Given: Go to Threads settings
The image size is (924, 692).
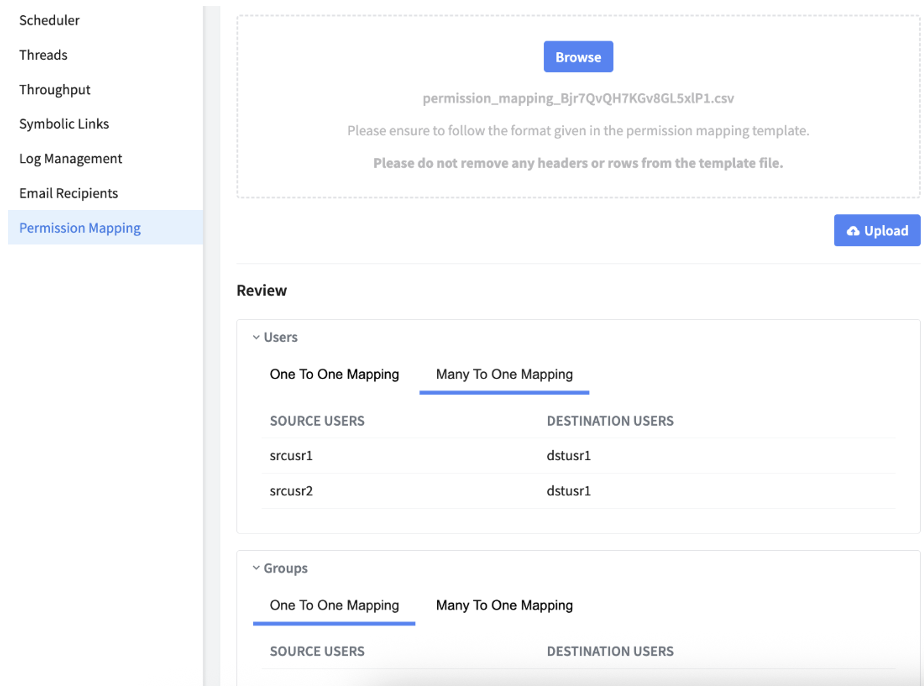Looking at the screenshot, I should click(43, 55).
